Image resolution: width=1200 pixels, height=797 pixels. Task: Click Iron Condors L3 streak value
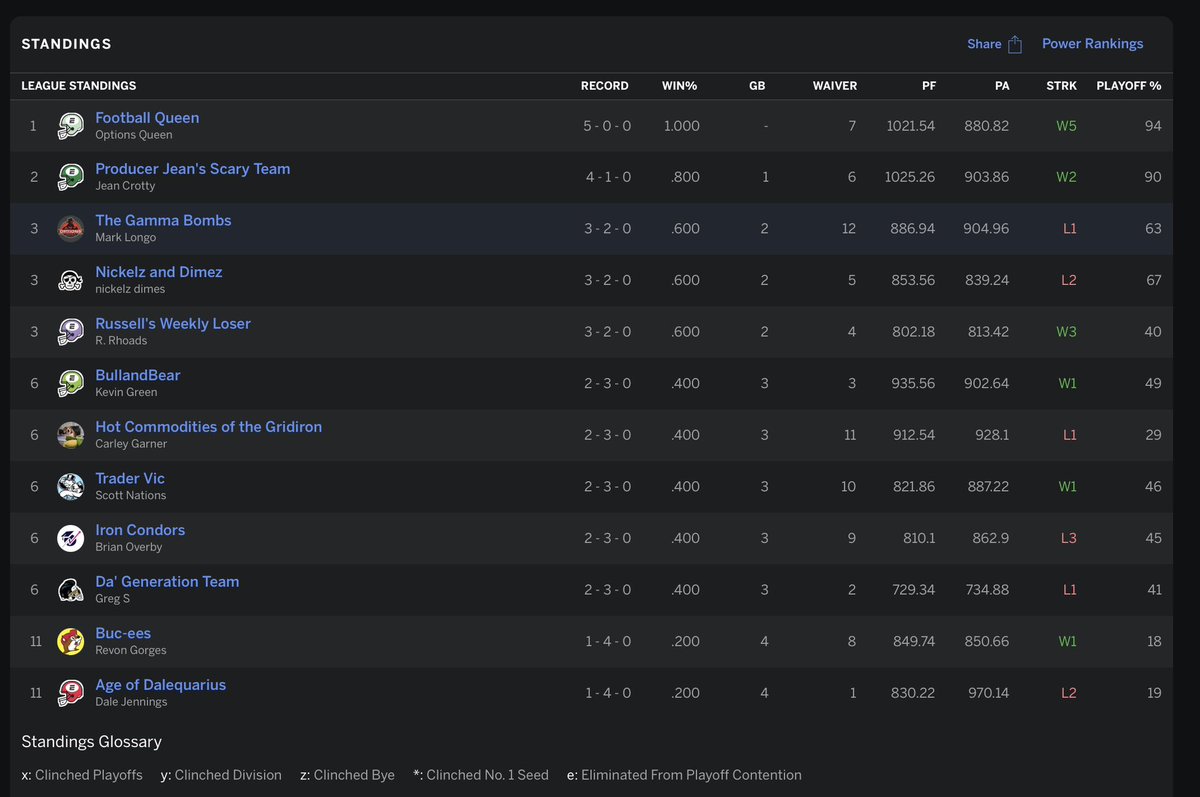point(1069,538)
